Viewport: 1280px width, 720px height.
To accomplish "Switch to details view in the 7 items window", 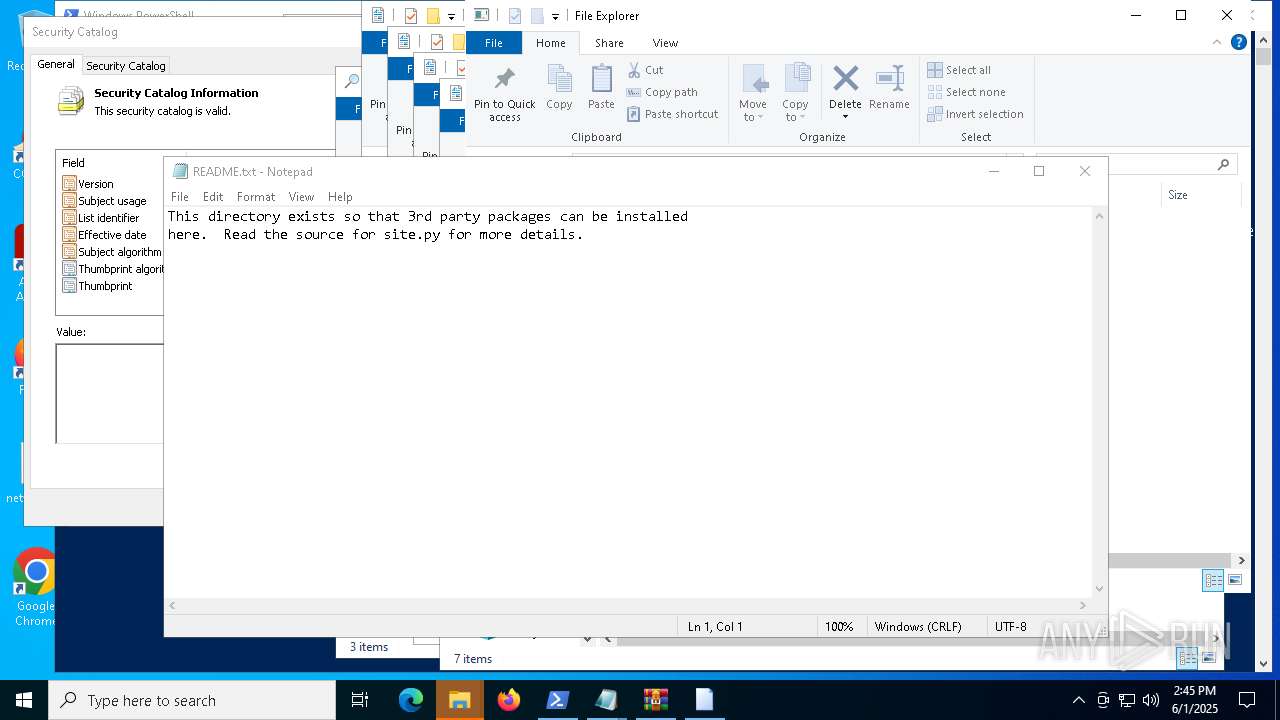I will 1187,658.
